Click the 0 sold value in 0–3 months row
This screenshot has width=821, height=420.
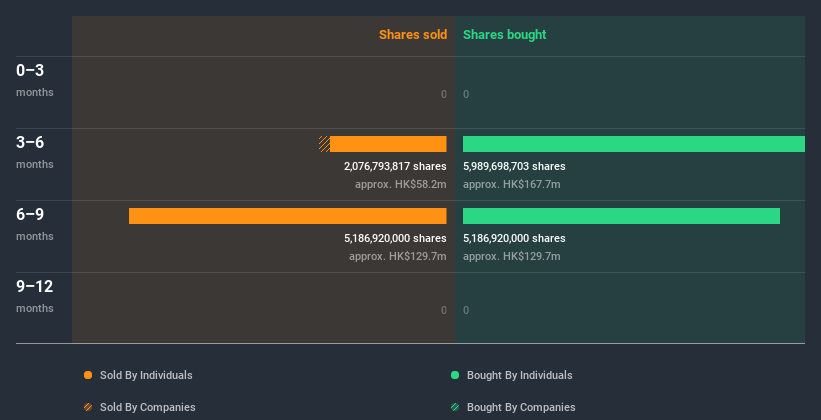click(x=444, y=94)
